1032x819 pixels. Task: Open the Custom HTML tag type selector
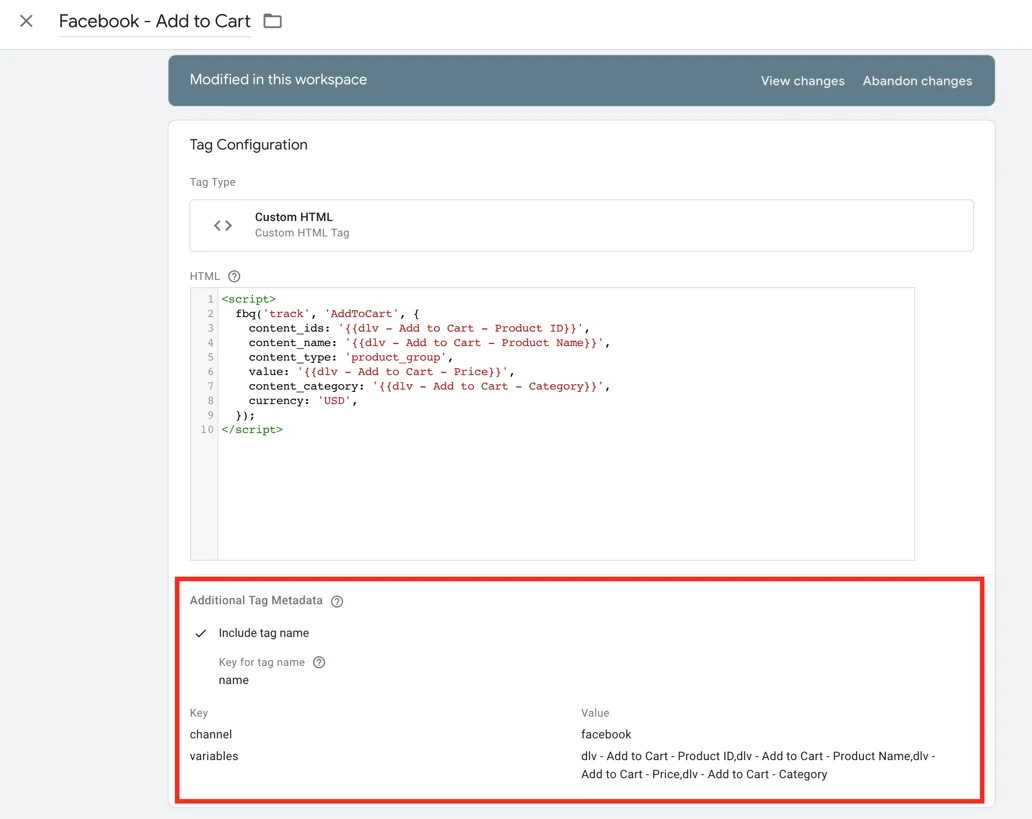click(x=581, y=225)
